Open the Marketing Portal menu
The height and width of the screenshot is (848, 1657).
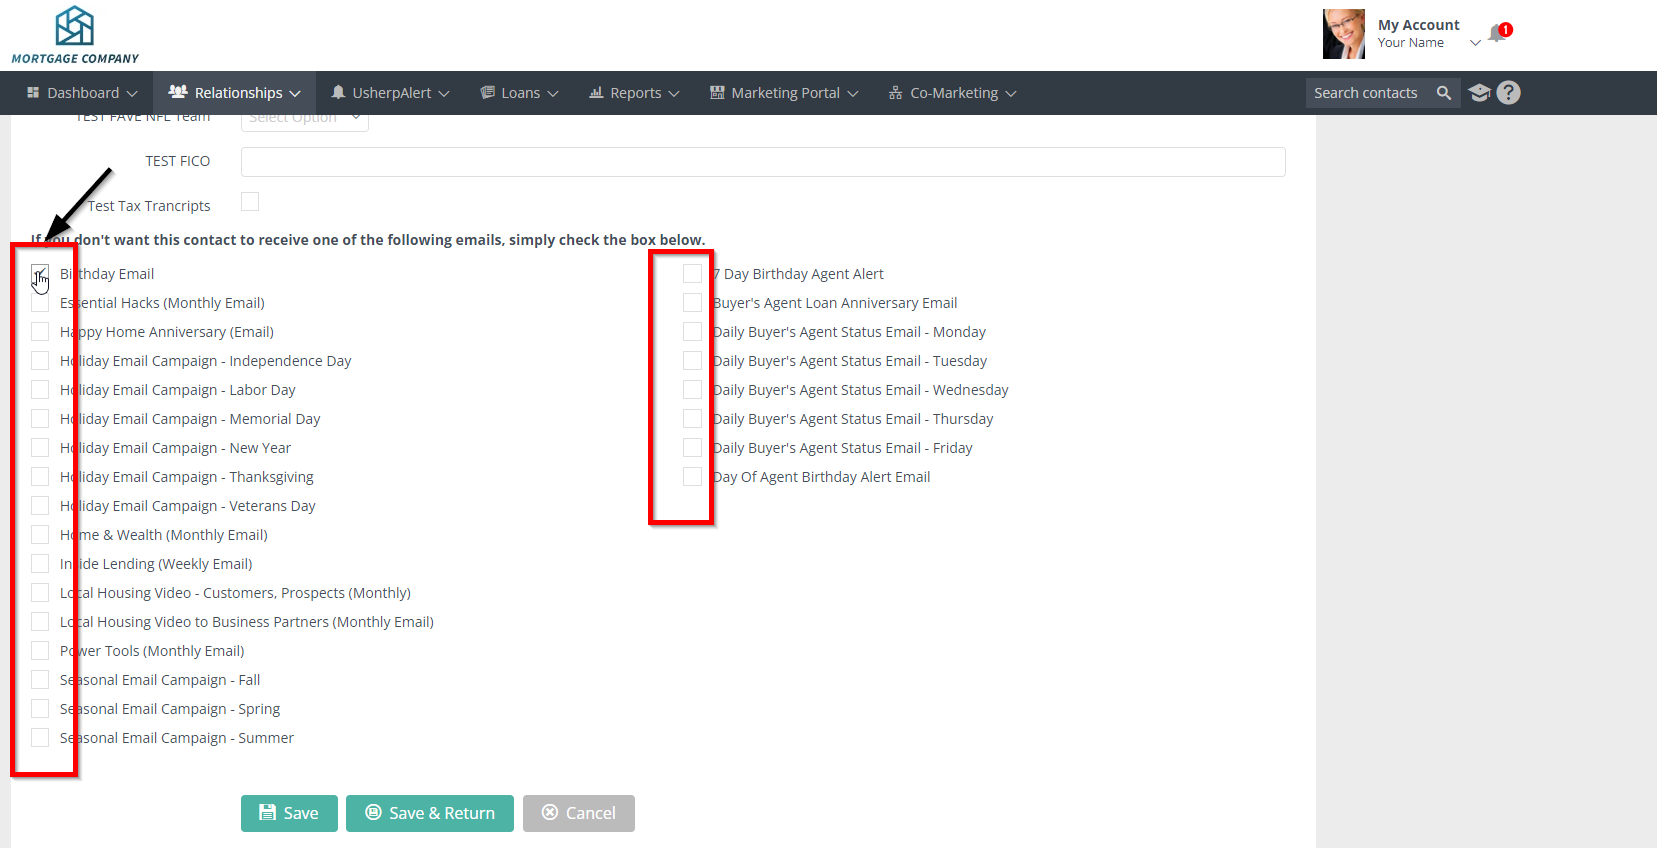click(x=784, y=93)
